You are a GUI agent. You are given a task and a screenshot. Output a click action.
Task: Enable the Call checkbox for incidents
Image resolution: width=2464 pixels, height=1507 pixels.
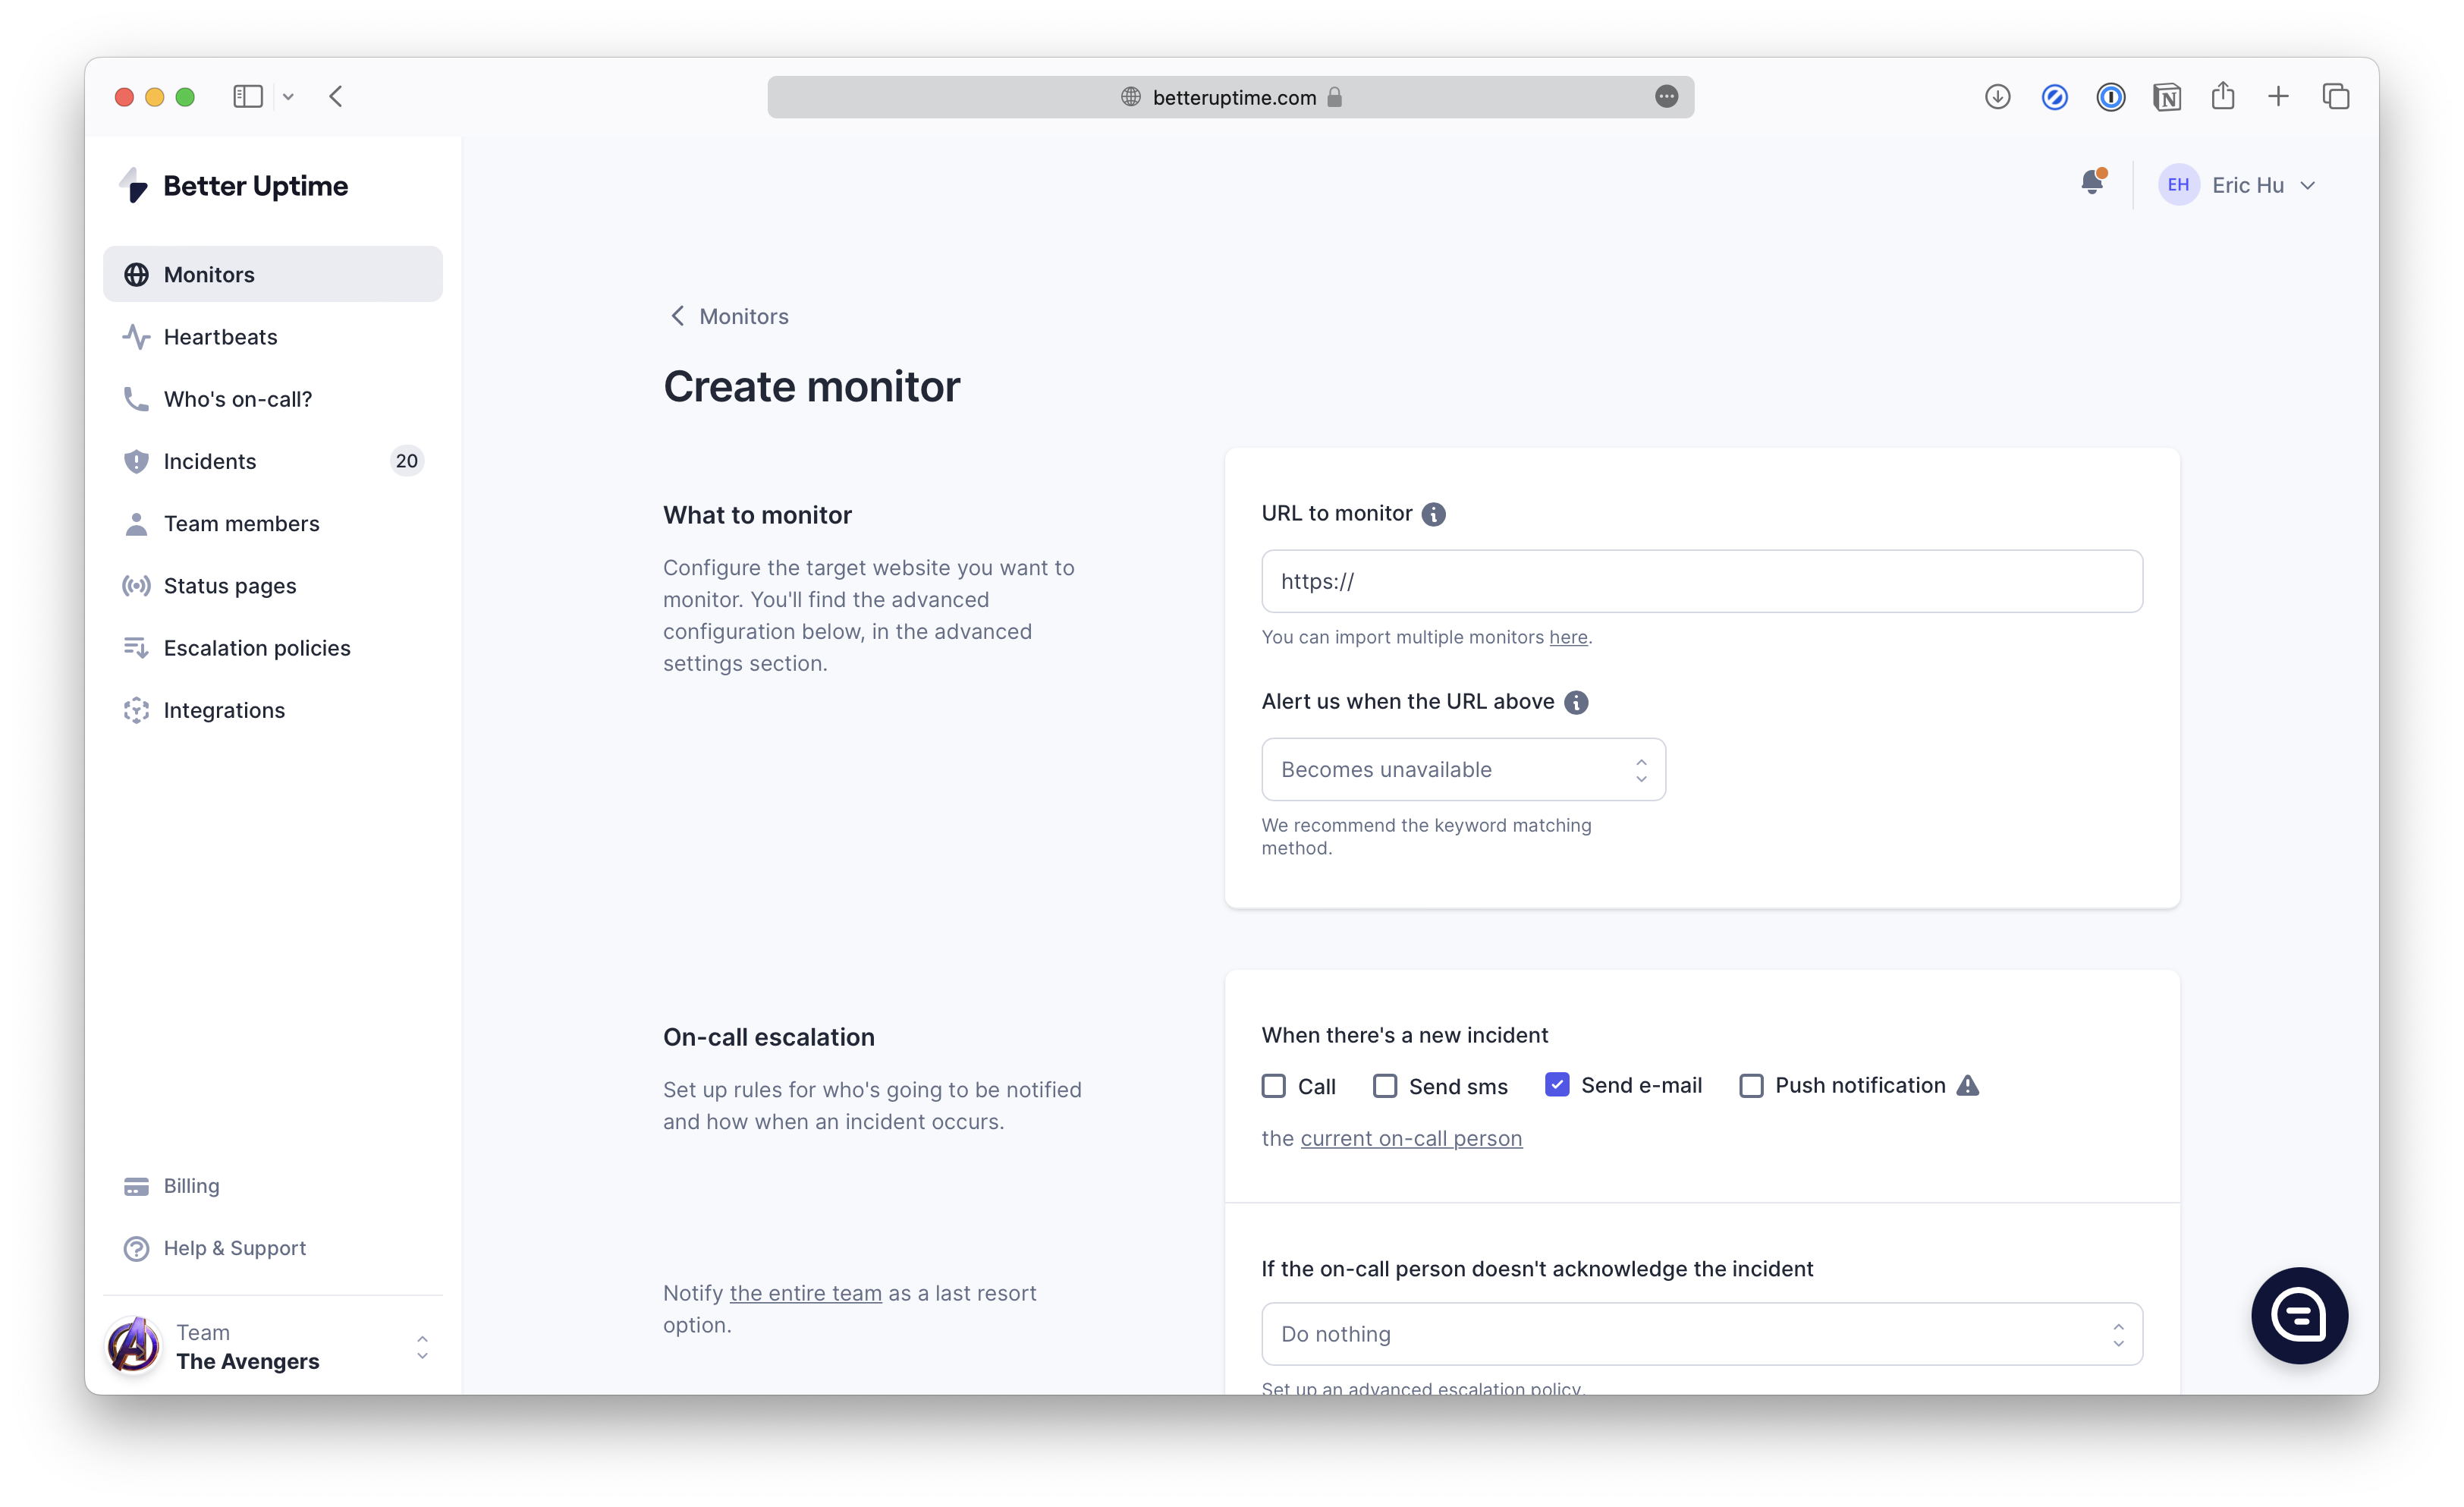point(1274,1084)
